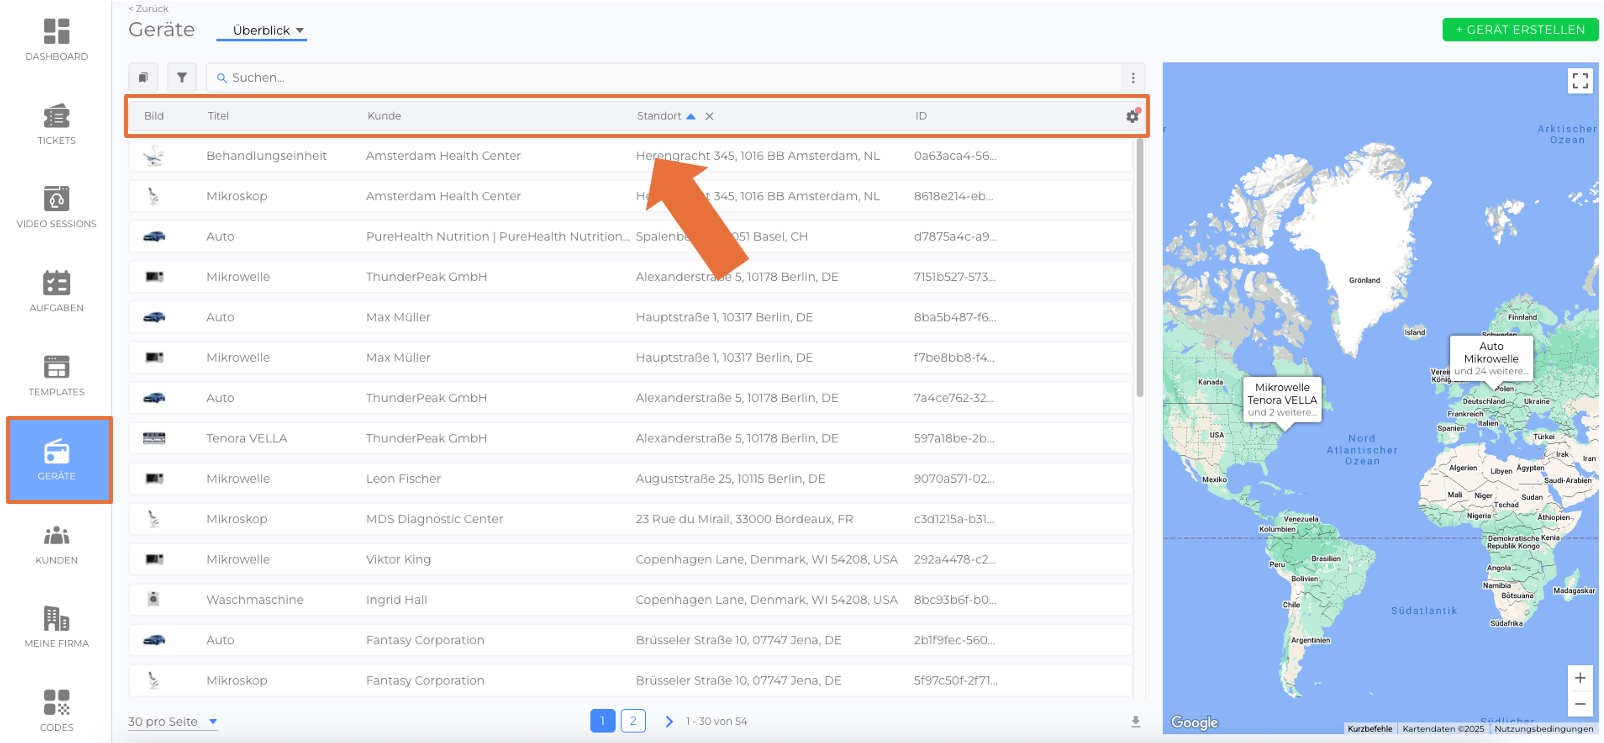Open the Meine Firma page
Screen dimensions: 1604x743
tap(57, 627)
